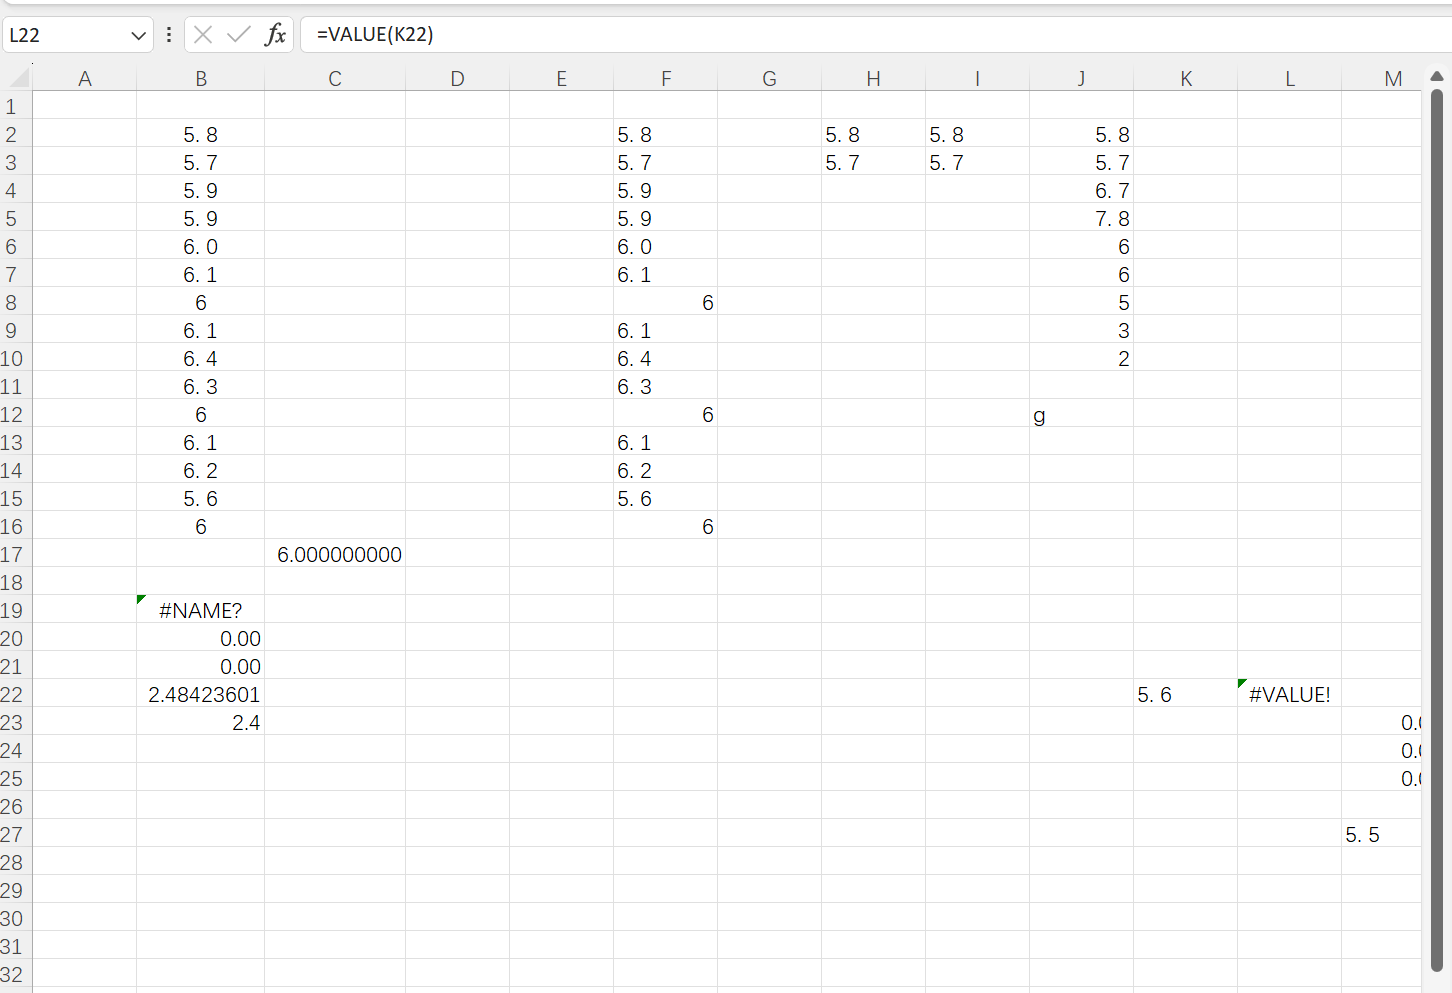Select the column B header
Screen dimensions: 1452x993
point(201,78)
